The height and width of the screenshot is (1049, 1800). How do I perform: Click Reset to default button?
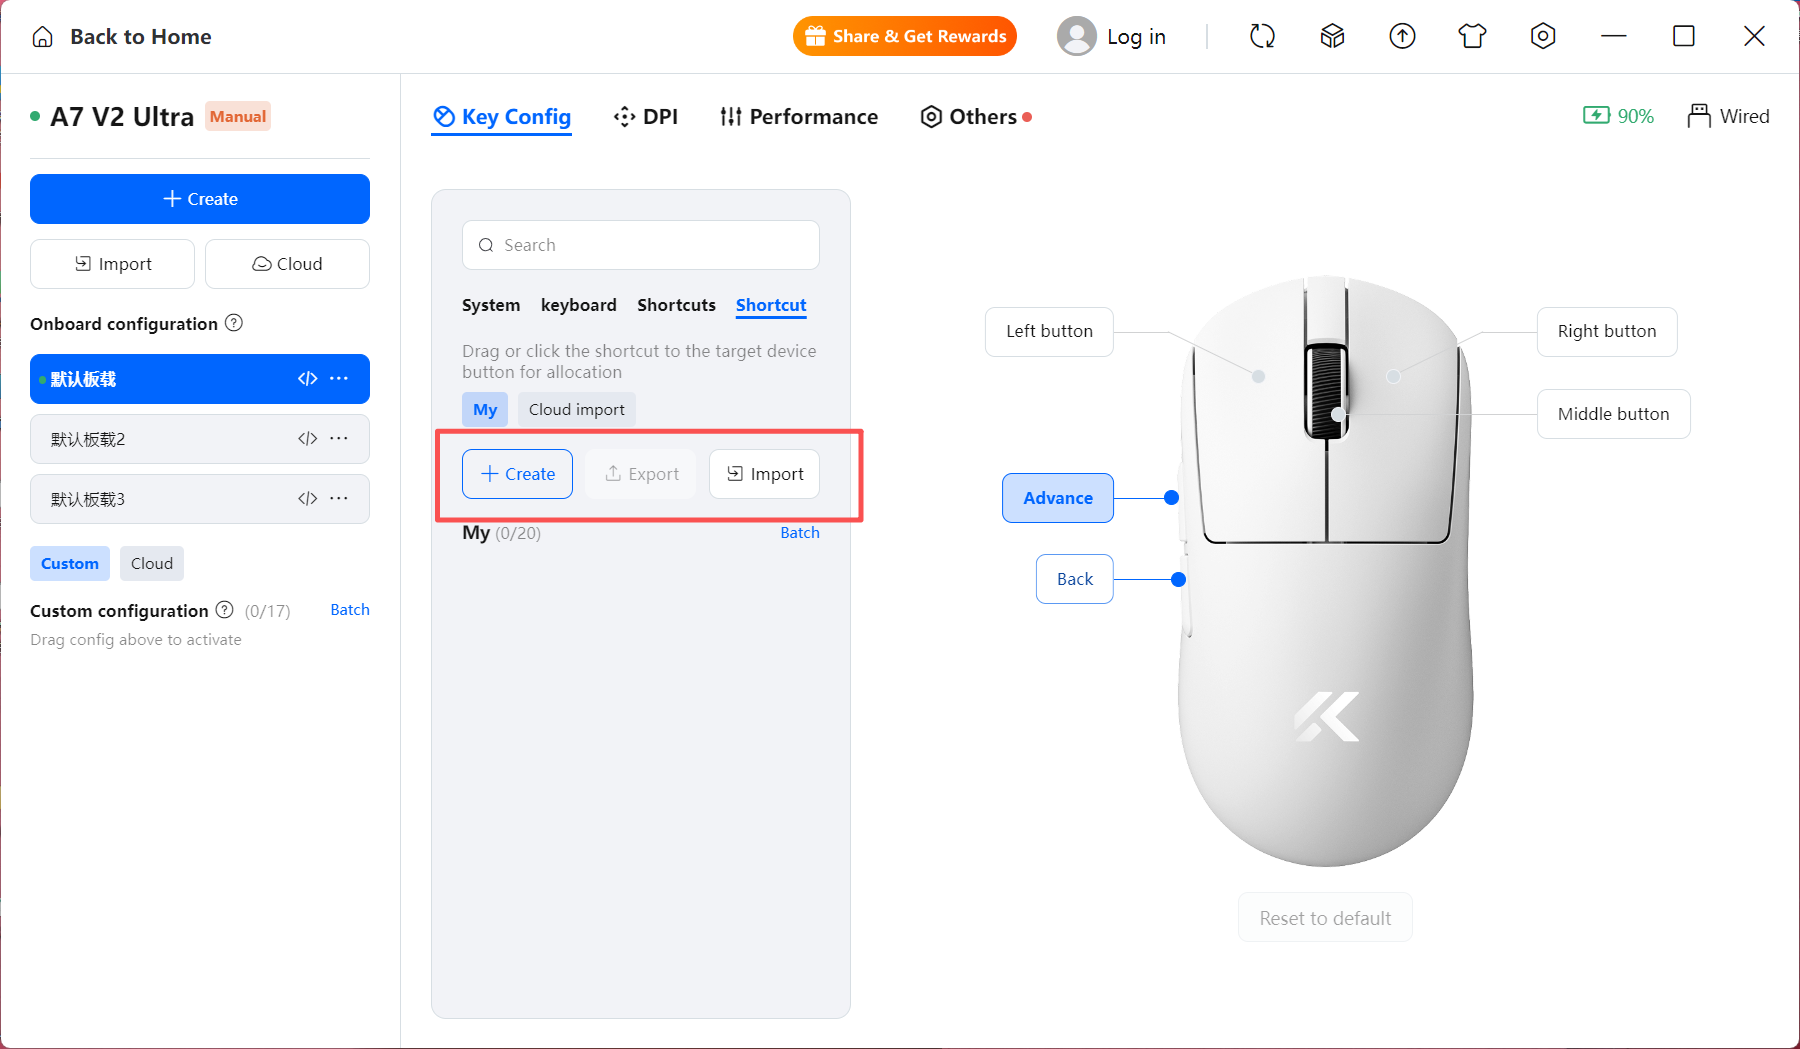(x=1325, y=918)
